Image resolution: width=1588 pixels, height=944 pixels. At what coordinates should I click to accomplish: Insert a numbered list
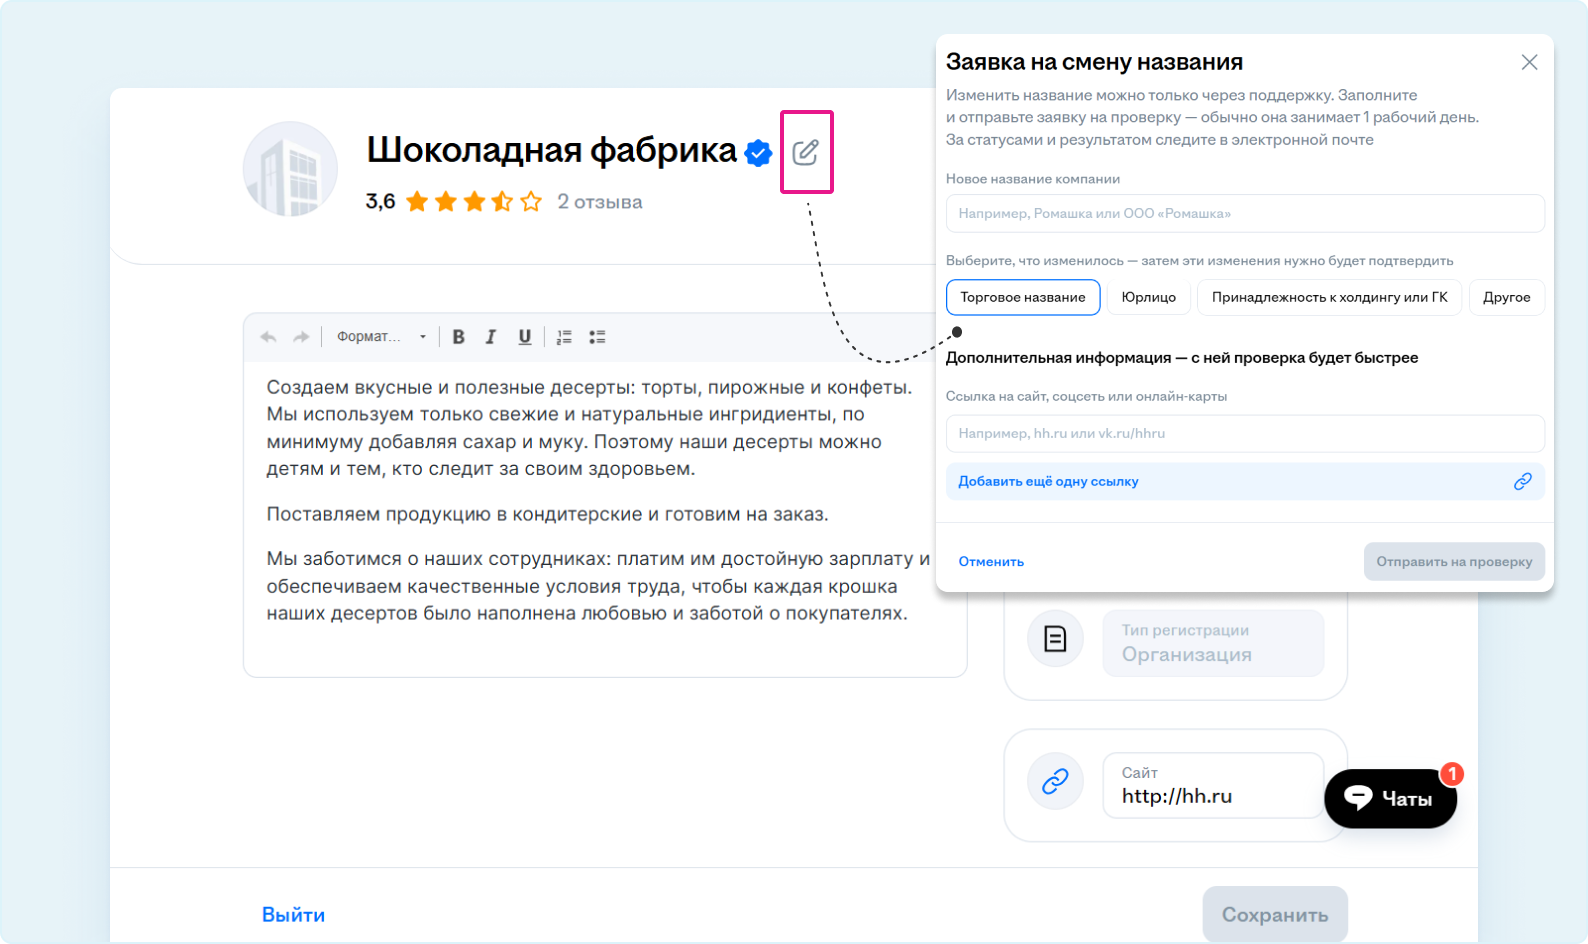coord(564,337)
